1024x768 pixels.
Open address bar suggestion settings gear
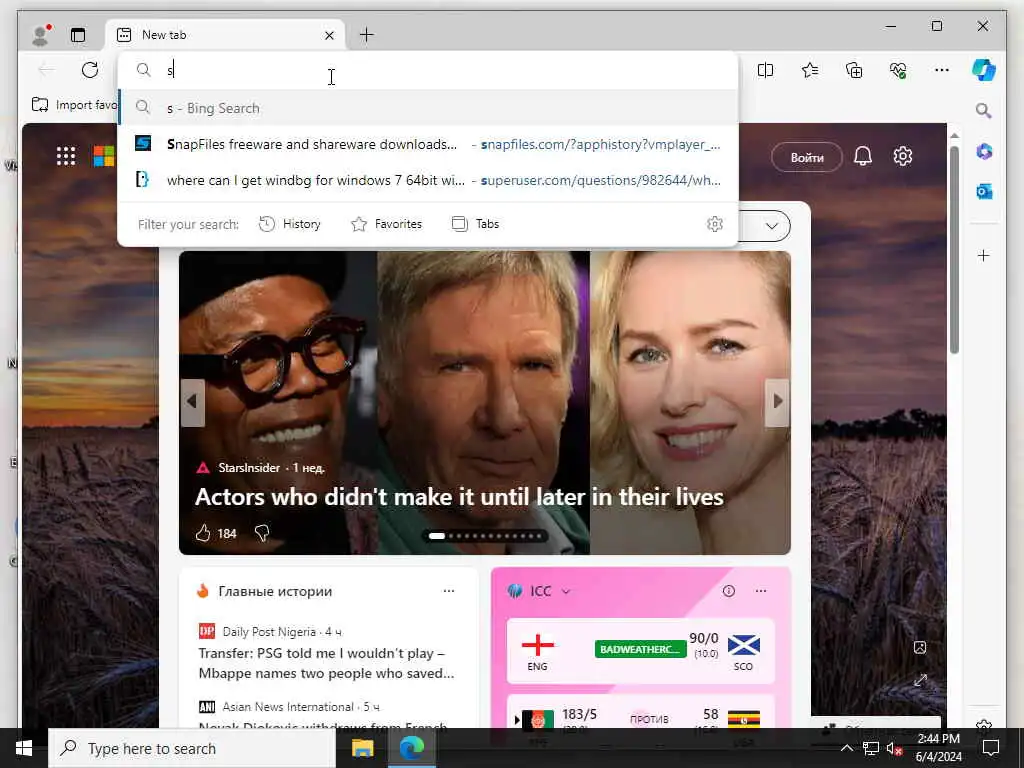click(x=715, y=224)
